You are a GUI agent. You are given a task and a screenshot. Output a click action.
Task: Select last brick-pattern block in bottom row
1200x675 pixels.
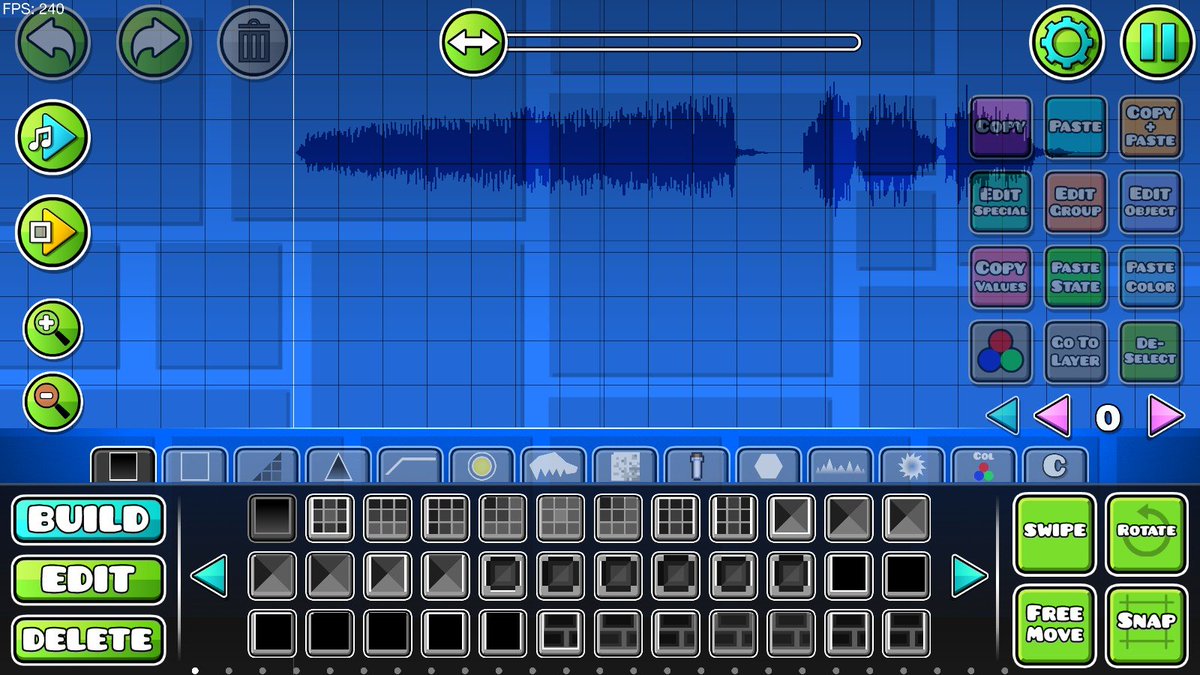point(908,634)
